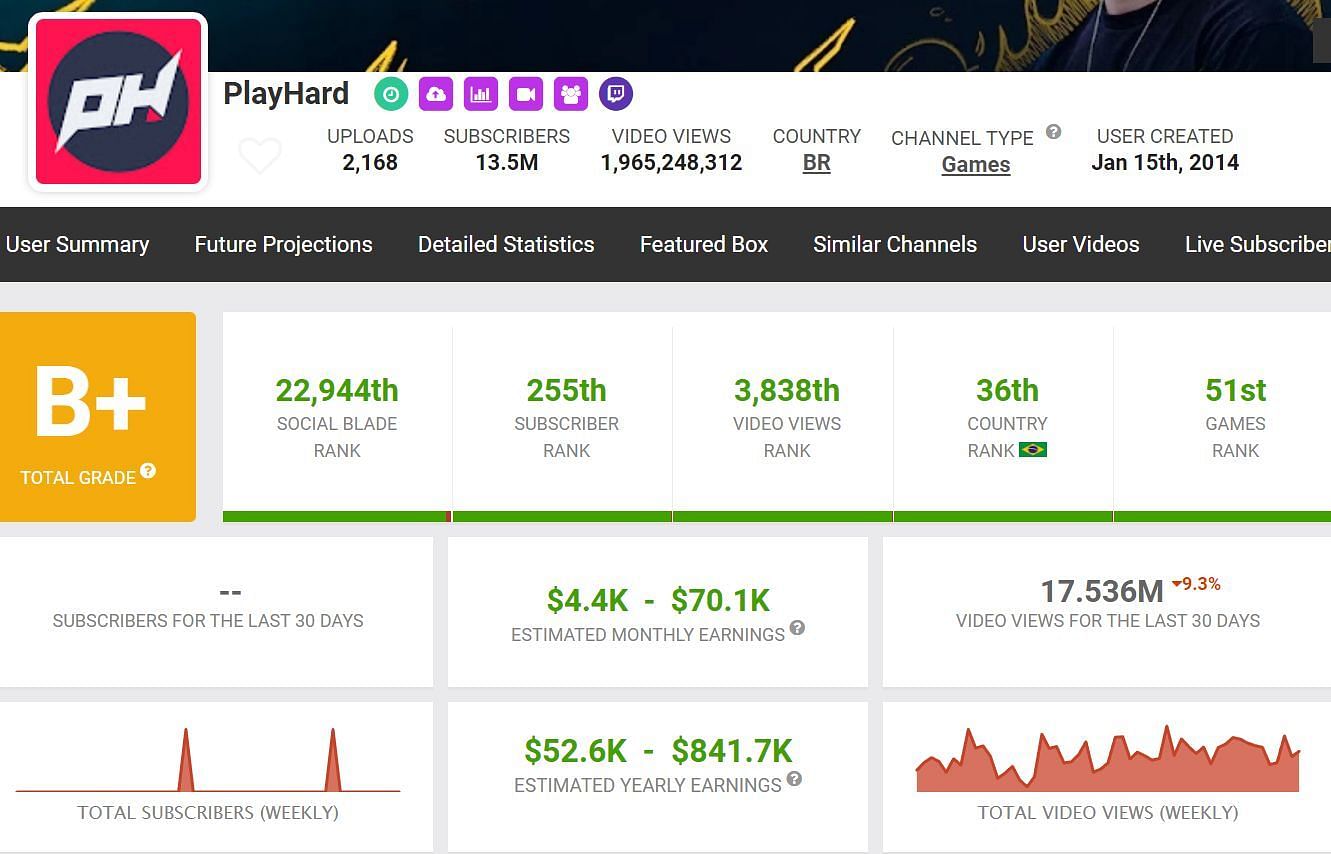This screenshot has height=854, width=1331.
Task: Click the PlayHard channel avatar
Action: click(119, 102)
